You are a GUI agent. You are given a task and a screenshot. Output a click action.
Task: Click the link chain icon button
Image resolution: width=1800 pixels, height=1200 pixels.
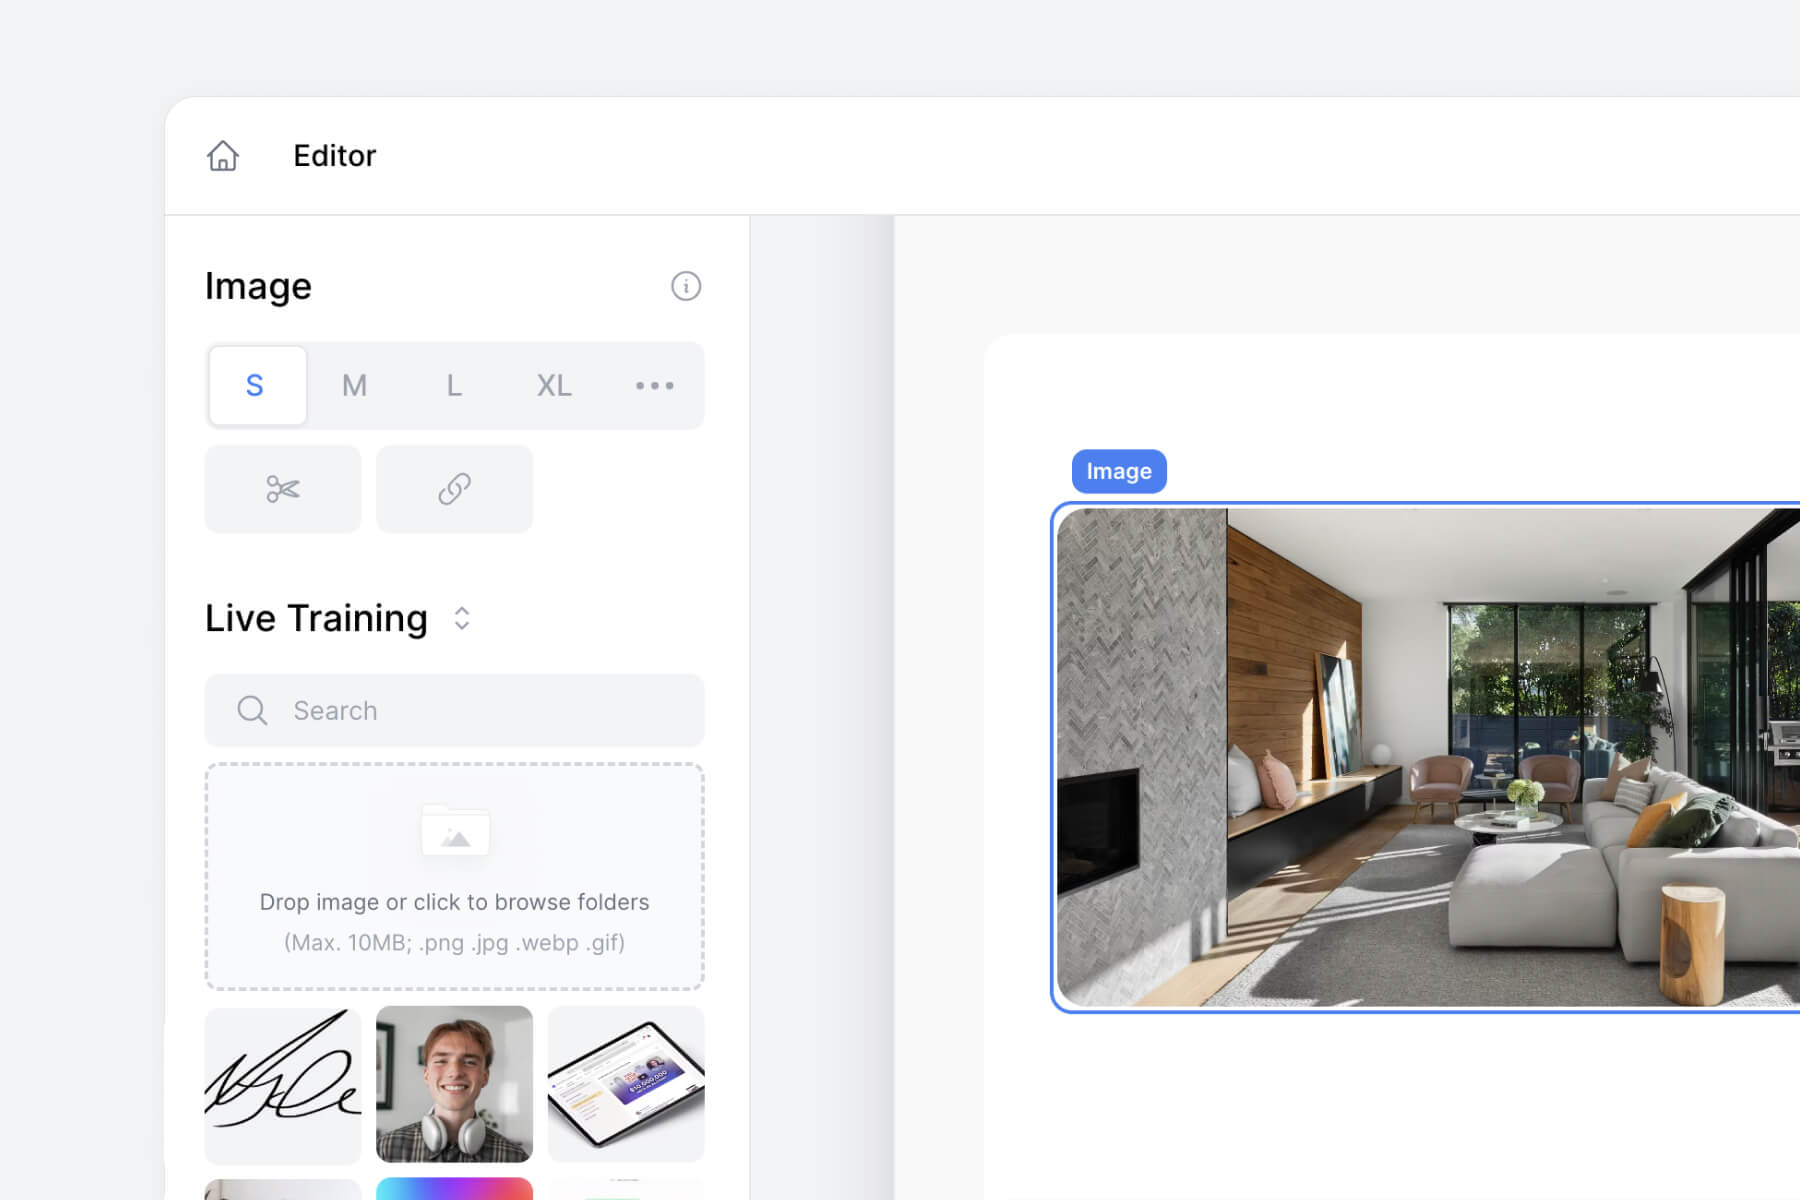click(x=454, y=489)
